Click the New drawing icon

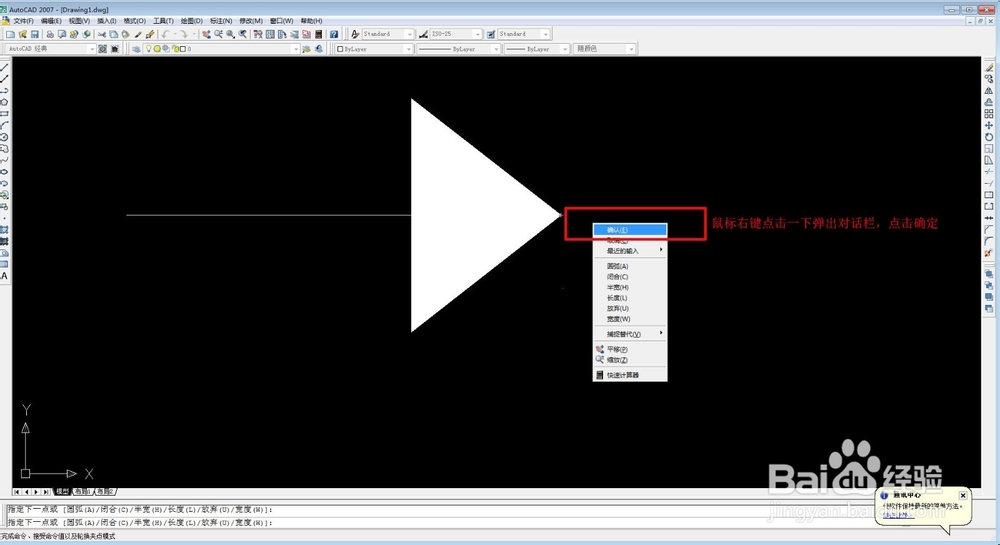10,34
